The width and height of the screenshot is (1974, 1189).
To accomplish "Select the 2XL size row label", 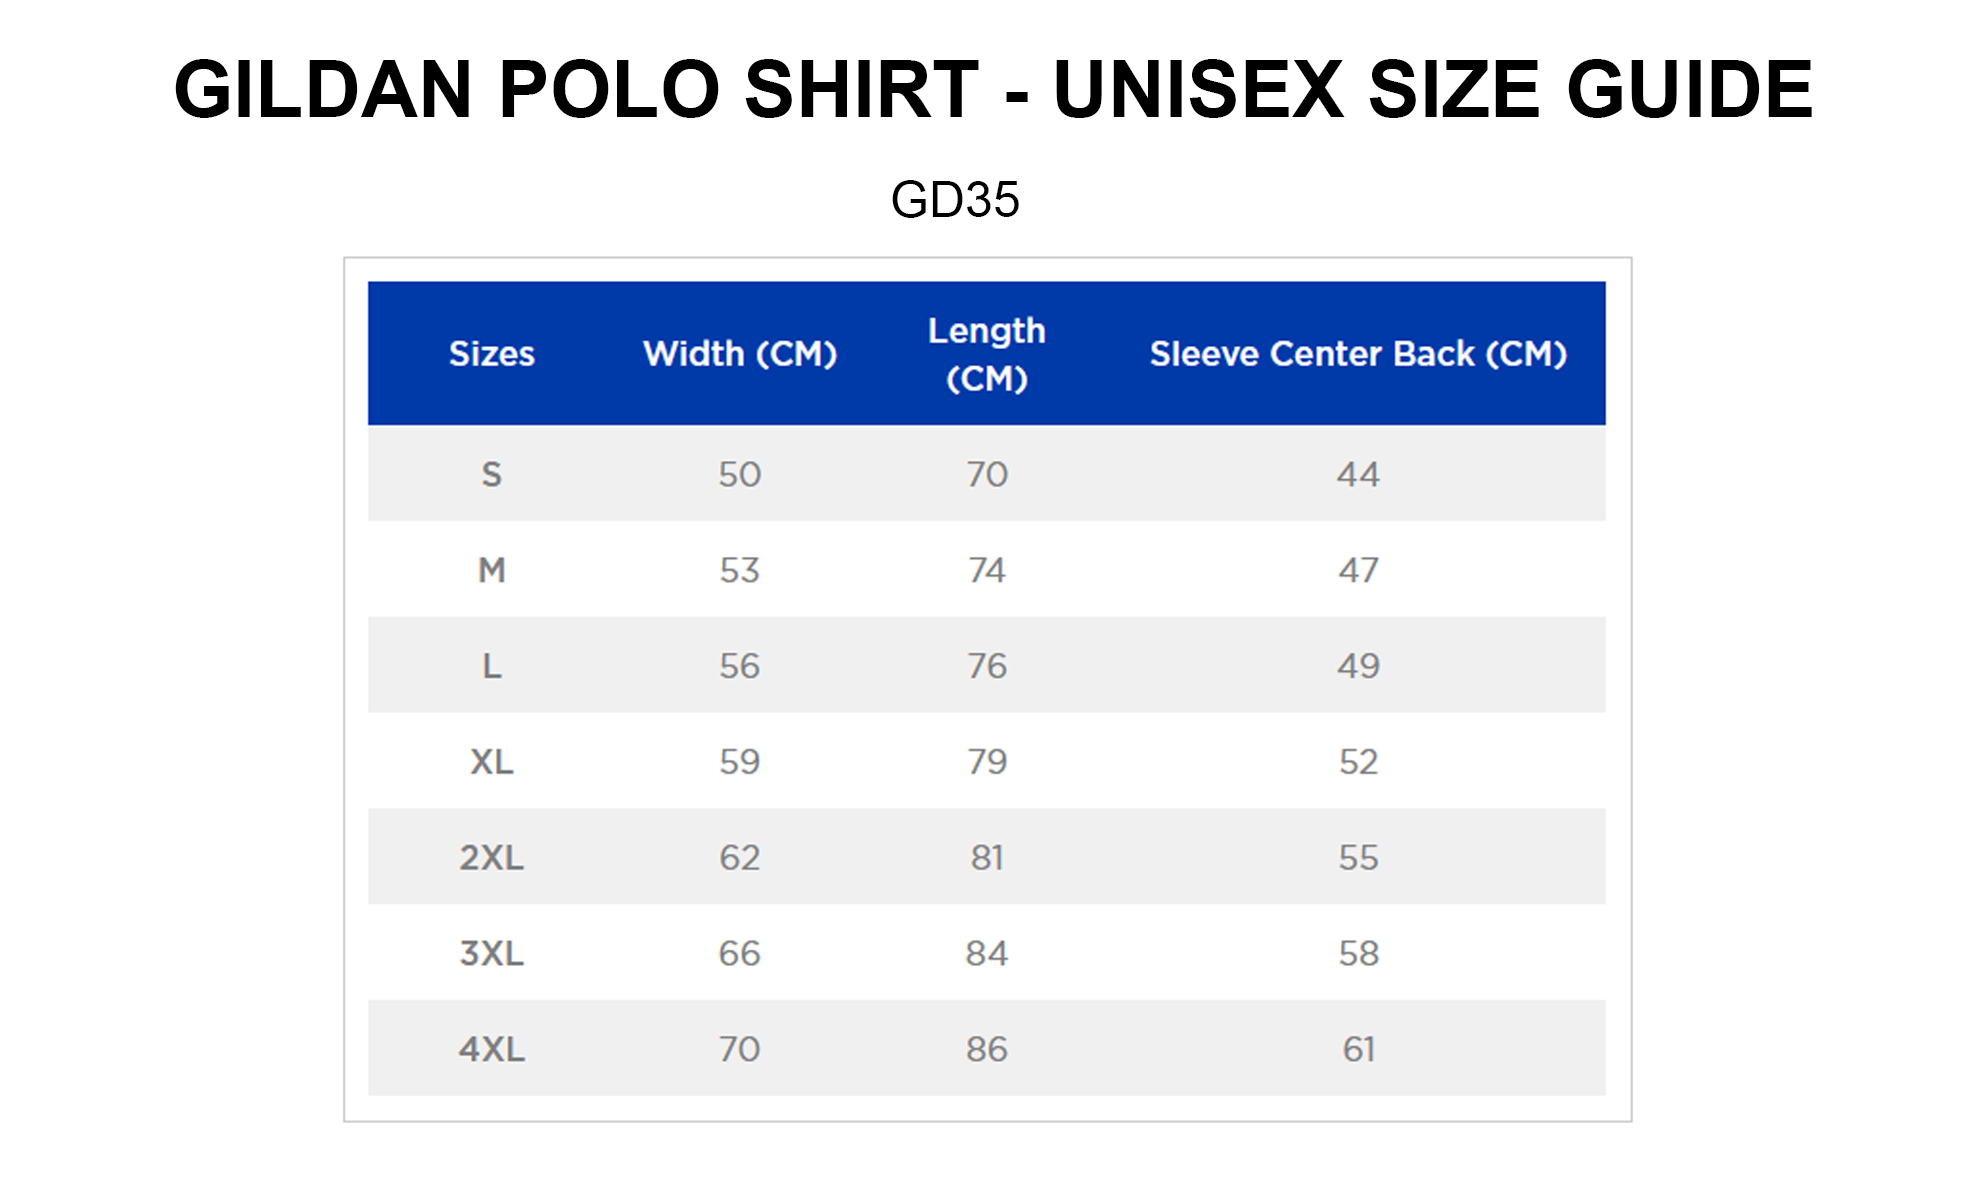I will [x=491, y=858].
